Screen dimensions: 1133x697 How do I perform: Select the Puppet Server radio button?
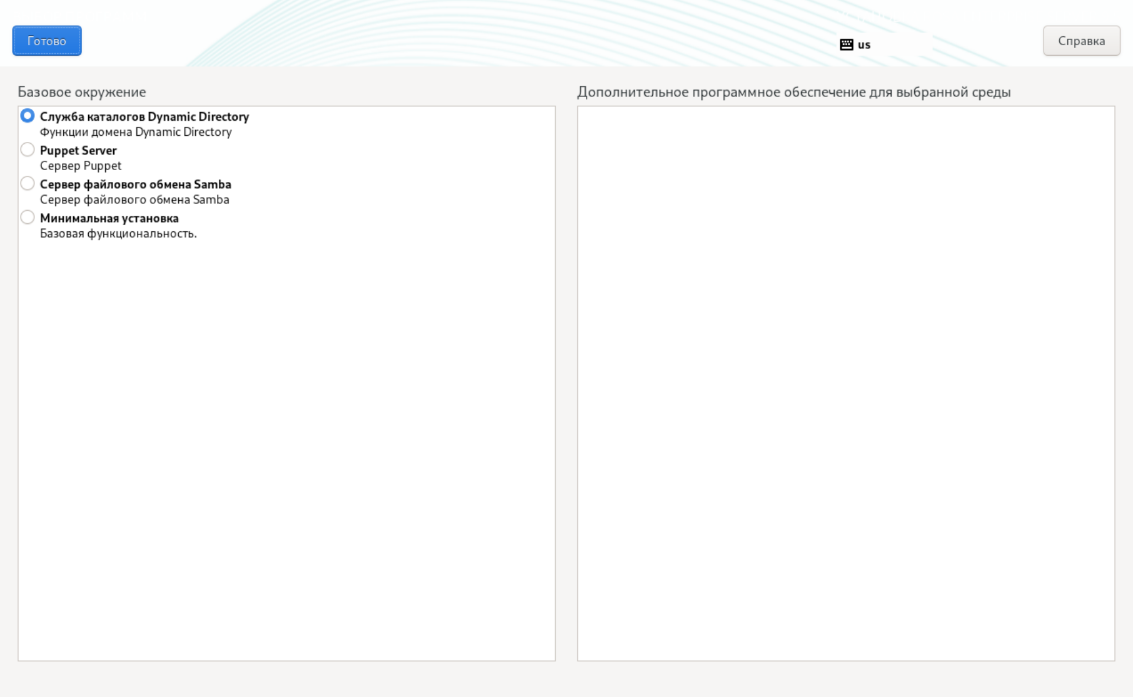pyautogui.click(x=27, y=150)
